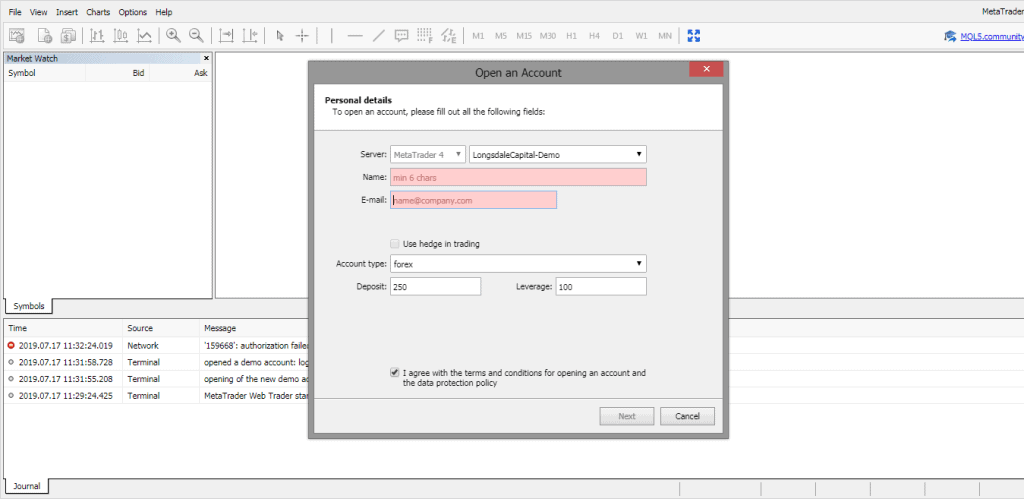Click the Zoom Out magnifier icon

196,36
